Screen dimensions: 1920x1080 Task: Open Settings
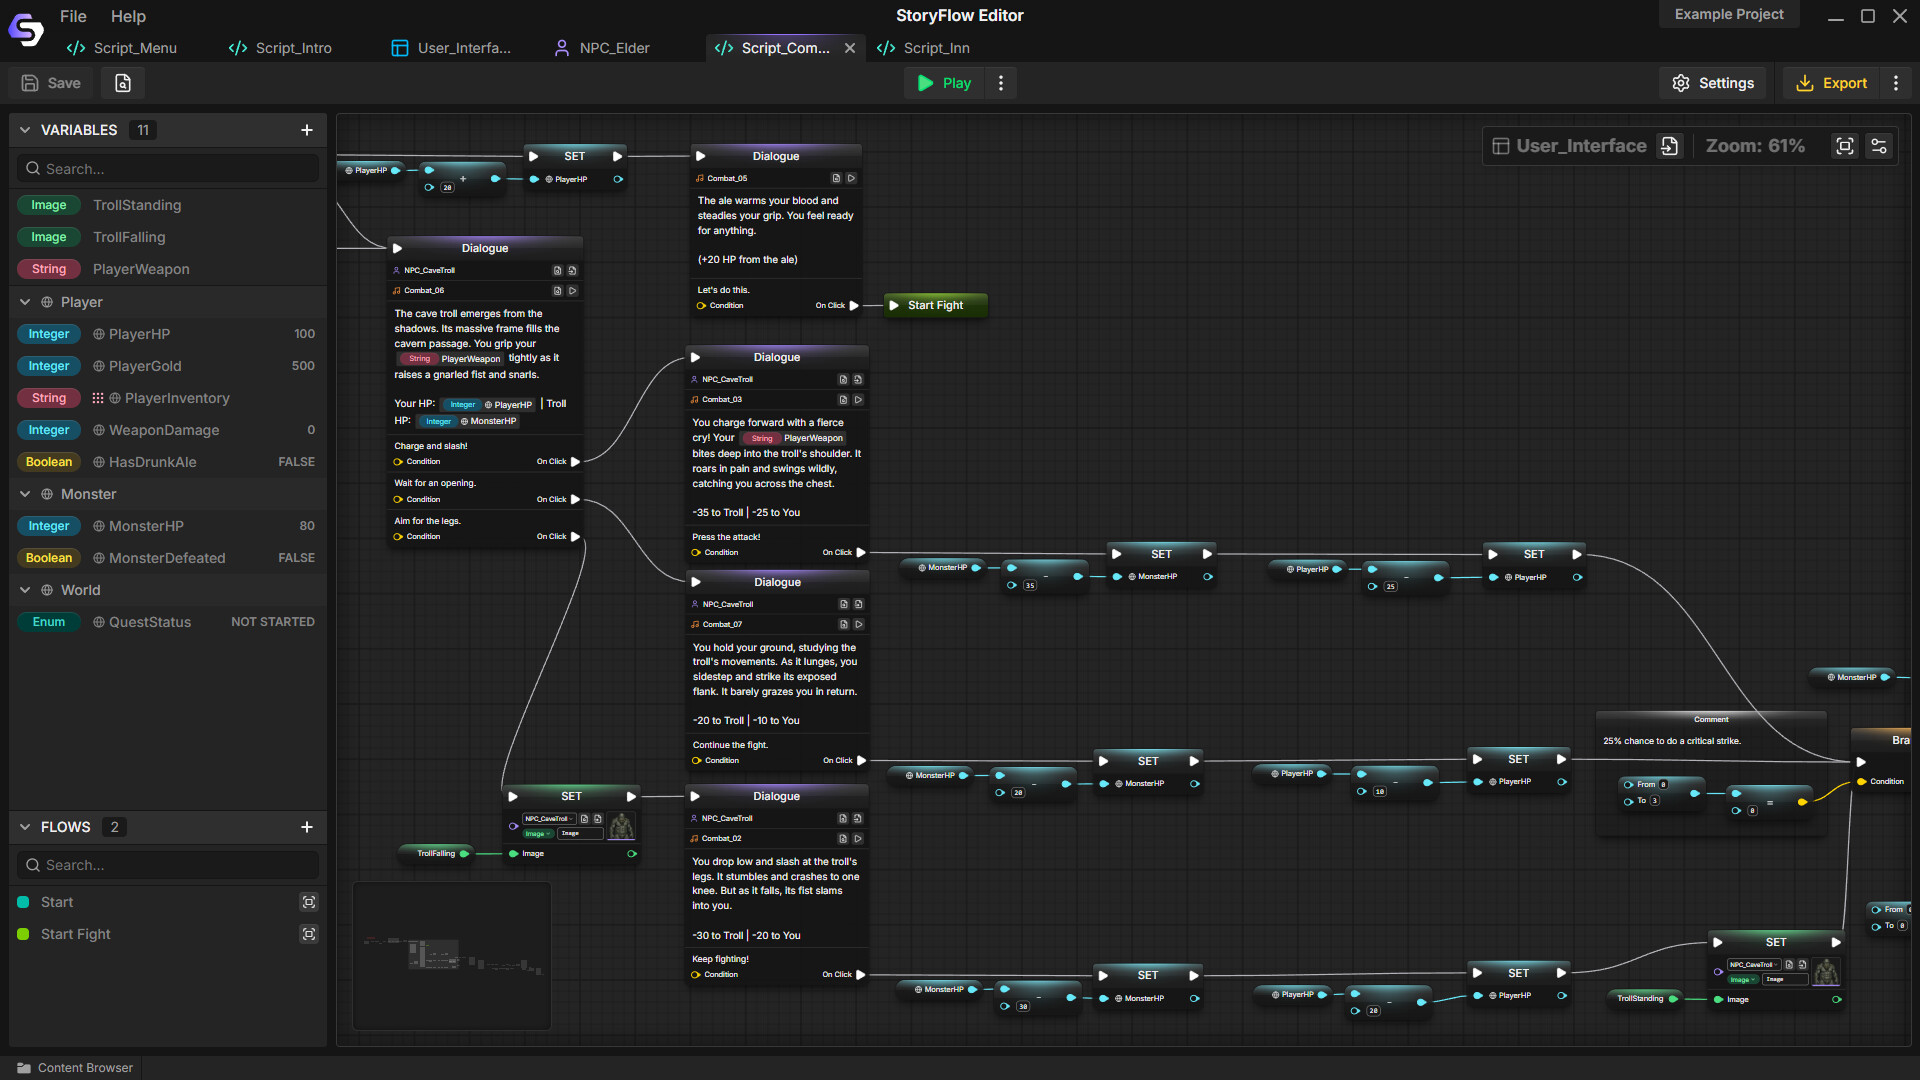pos(1713,83)
